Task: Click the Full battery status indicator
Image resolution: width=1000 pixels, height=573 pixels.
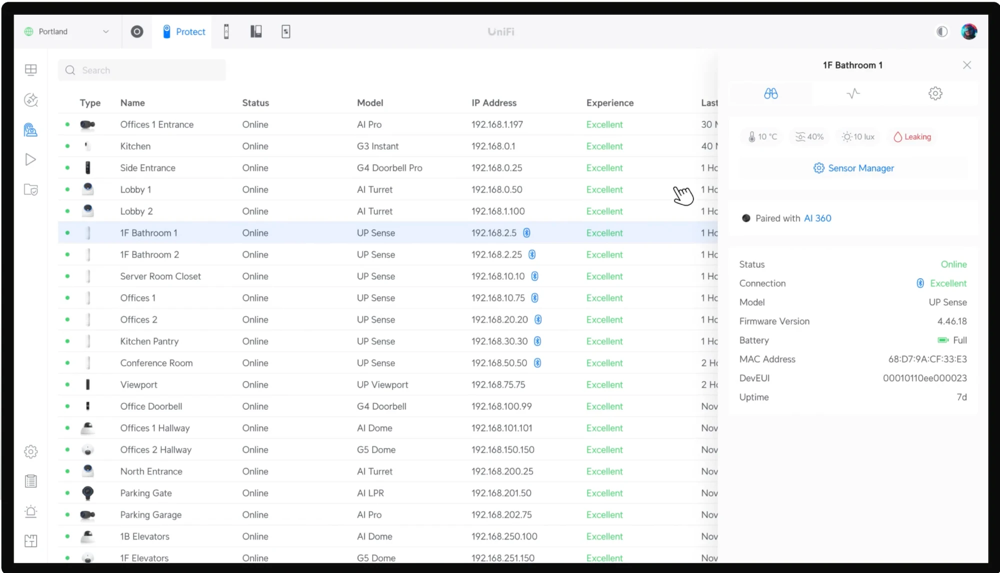Action: coord(952,340)
